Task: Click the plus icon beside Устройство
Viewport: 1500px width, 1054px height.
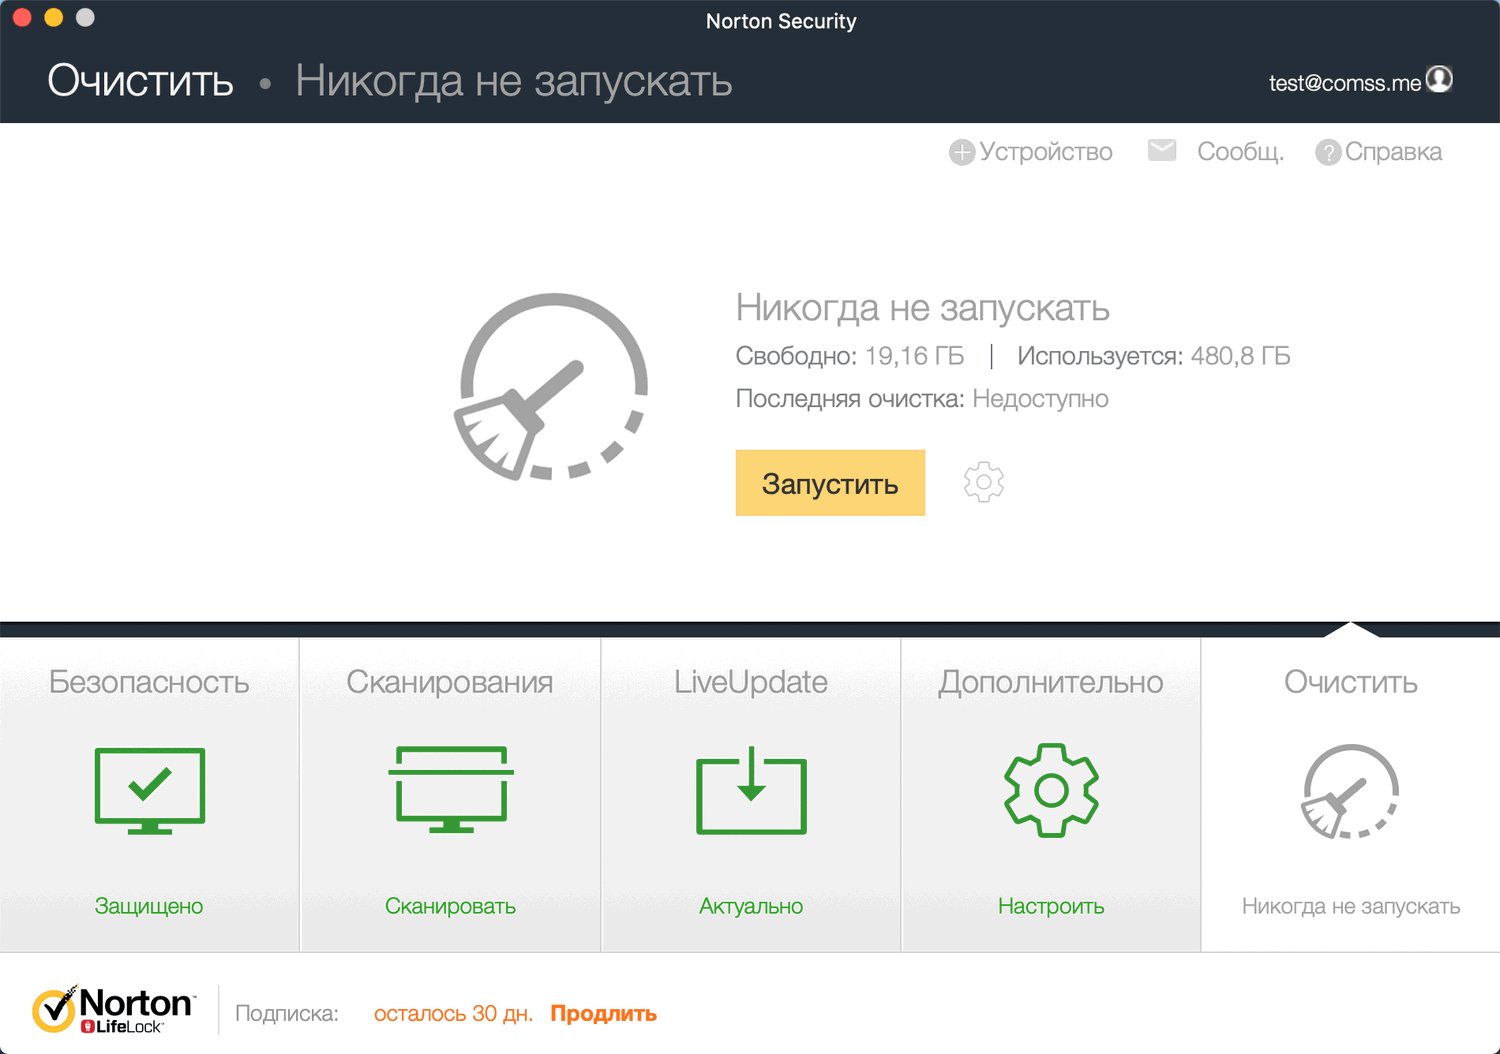Action: [962, 152]
